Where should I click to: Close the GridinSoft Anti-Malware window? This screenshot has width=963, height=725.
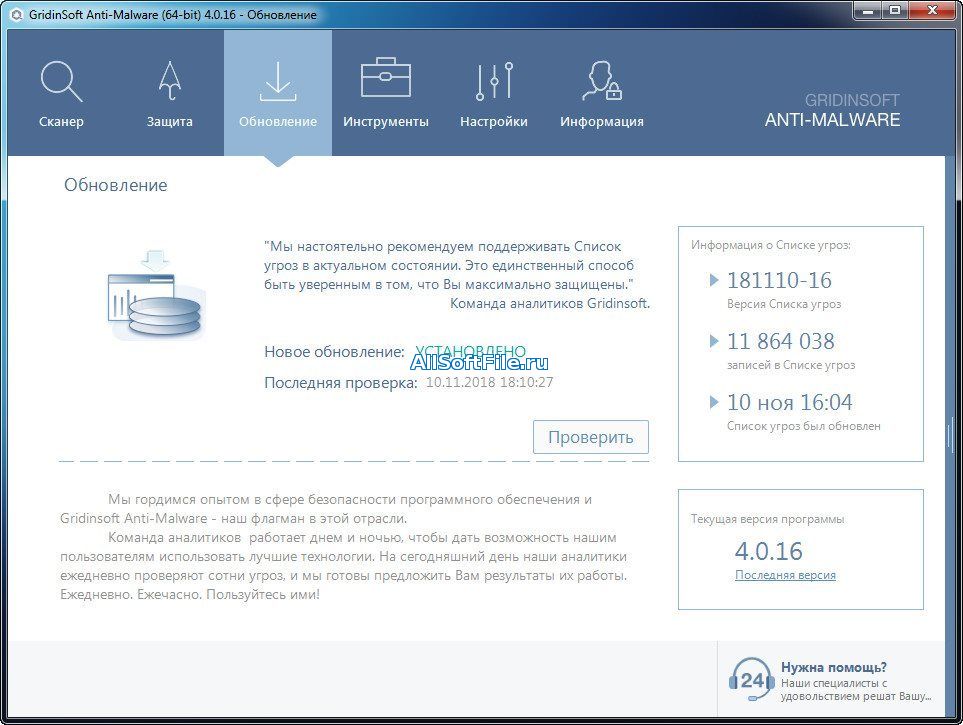(933, 10)
